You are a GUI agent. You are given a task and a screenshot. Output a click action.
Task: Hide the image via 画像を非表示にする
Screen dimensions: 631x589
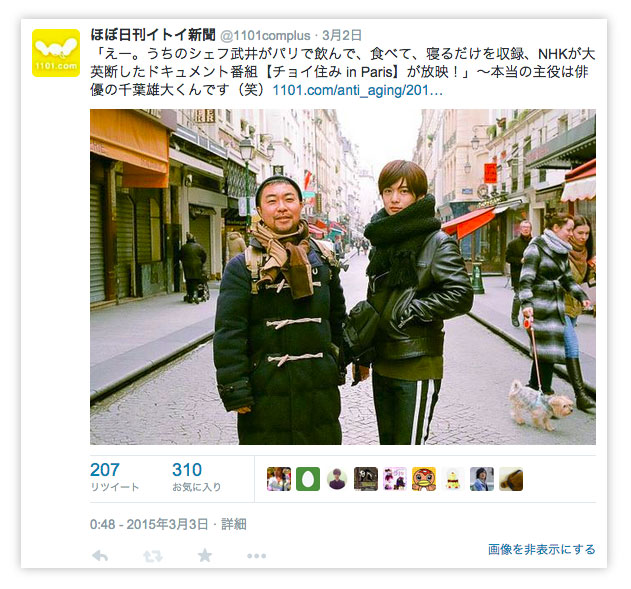tap(542, 549)
